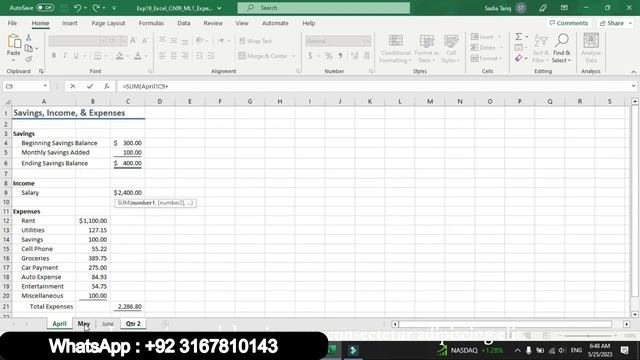Click the vertical scrollbar down arrow
The height and width of the screenshot is (360, 640).
point(635,314)
